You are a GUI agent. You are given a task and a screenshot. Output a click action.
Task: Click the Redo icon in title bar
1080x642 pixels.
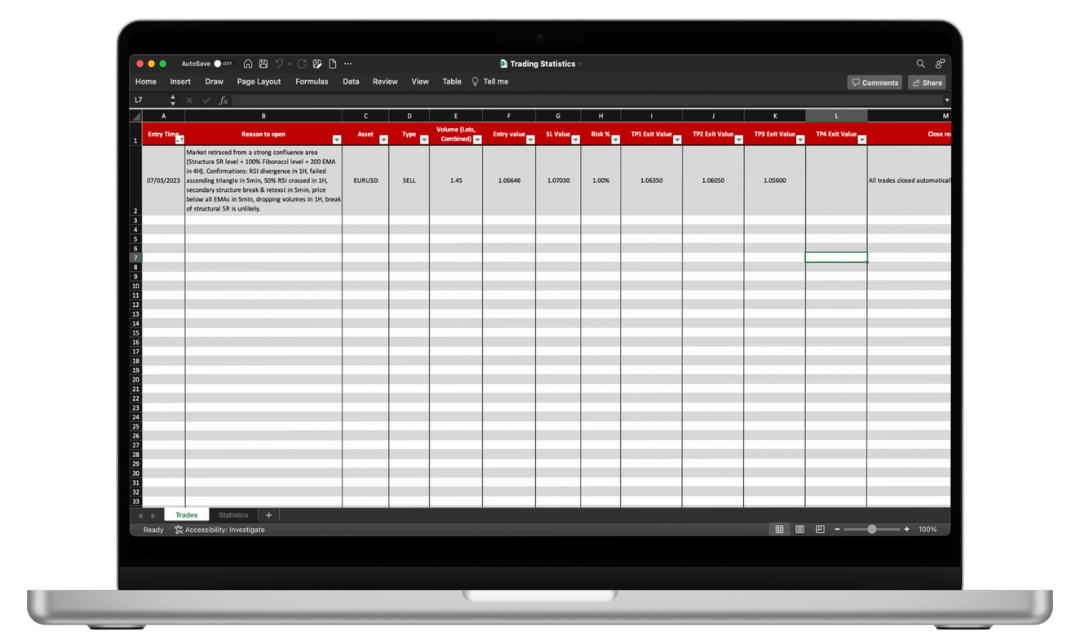pyautogui.click(x=301, y=63)
